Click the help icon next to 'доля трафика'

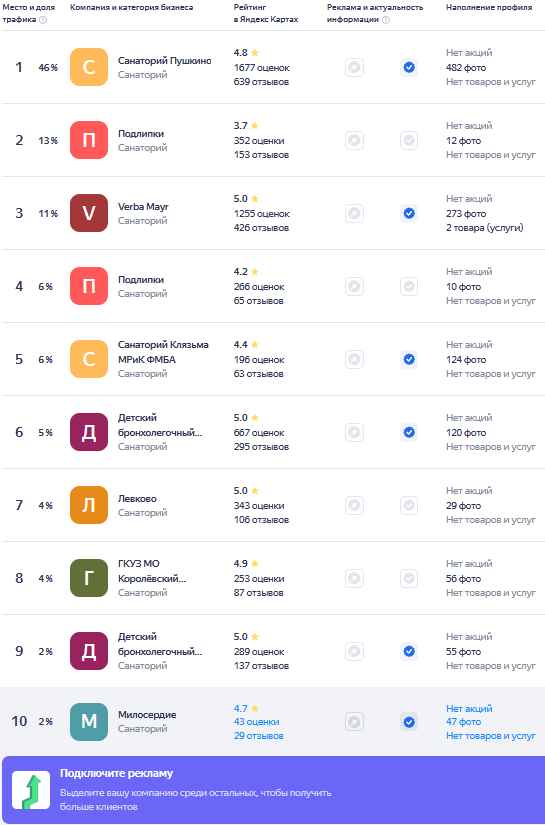tap(43, 19)
